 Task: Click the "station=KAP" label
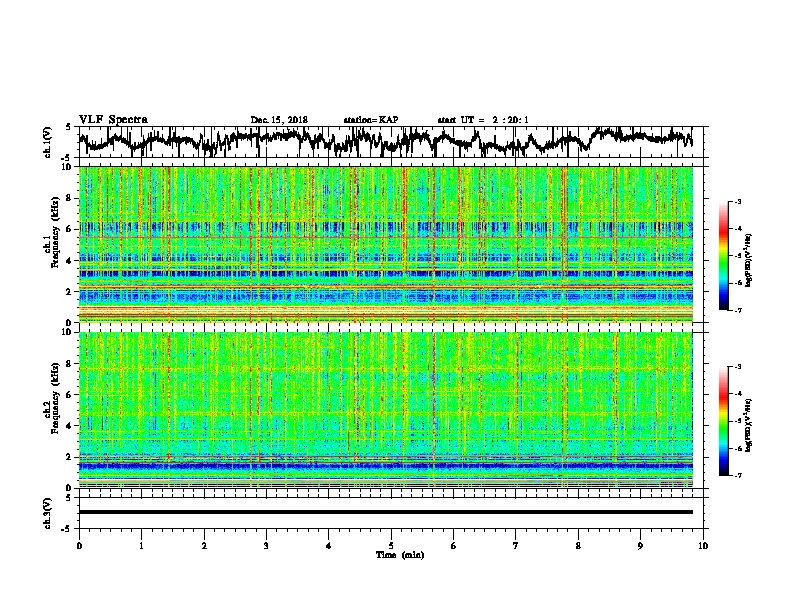tap(371, 120)
